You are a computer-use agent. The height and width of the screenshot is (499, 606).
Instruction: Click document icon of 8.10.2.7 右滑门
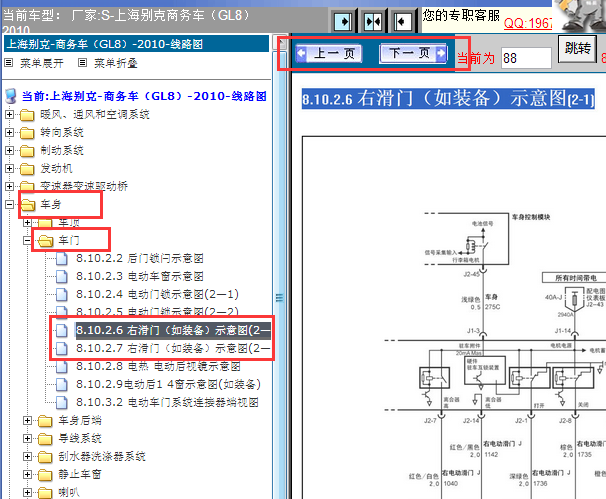(x=62, y=349)
